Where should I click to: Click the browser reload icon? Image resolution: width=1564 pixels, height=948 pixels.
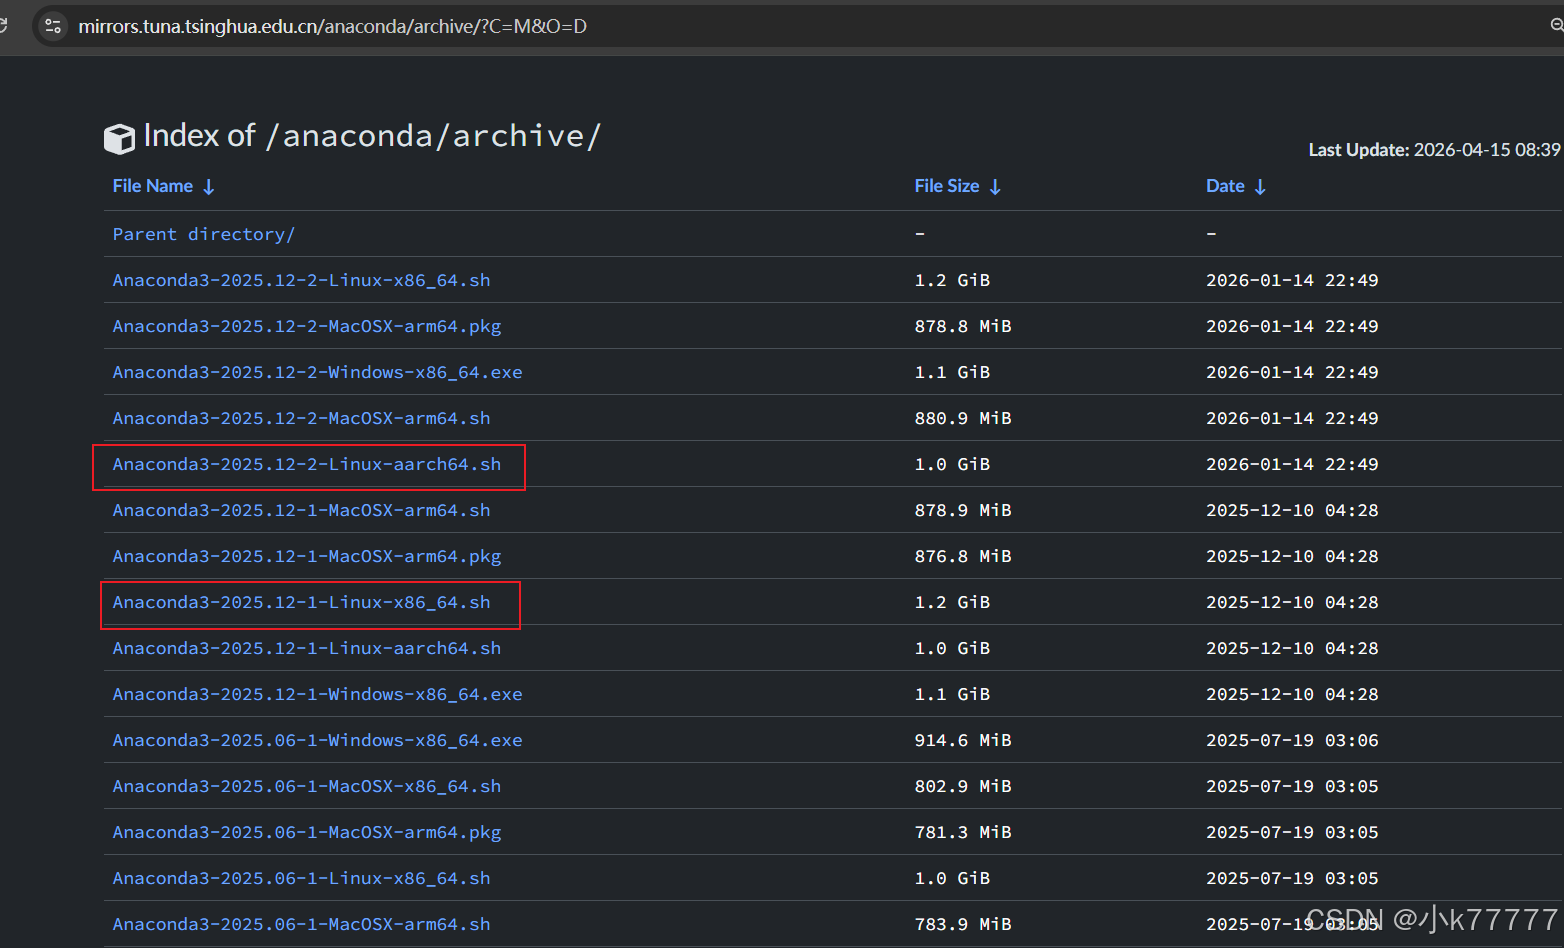click(3, 26)
